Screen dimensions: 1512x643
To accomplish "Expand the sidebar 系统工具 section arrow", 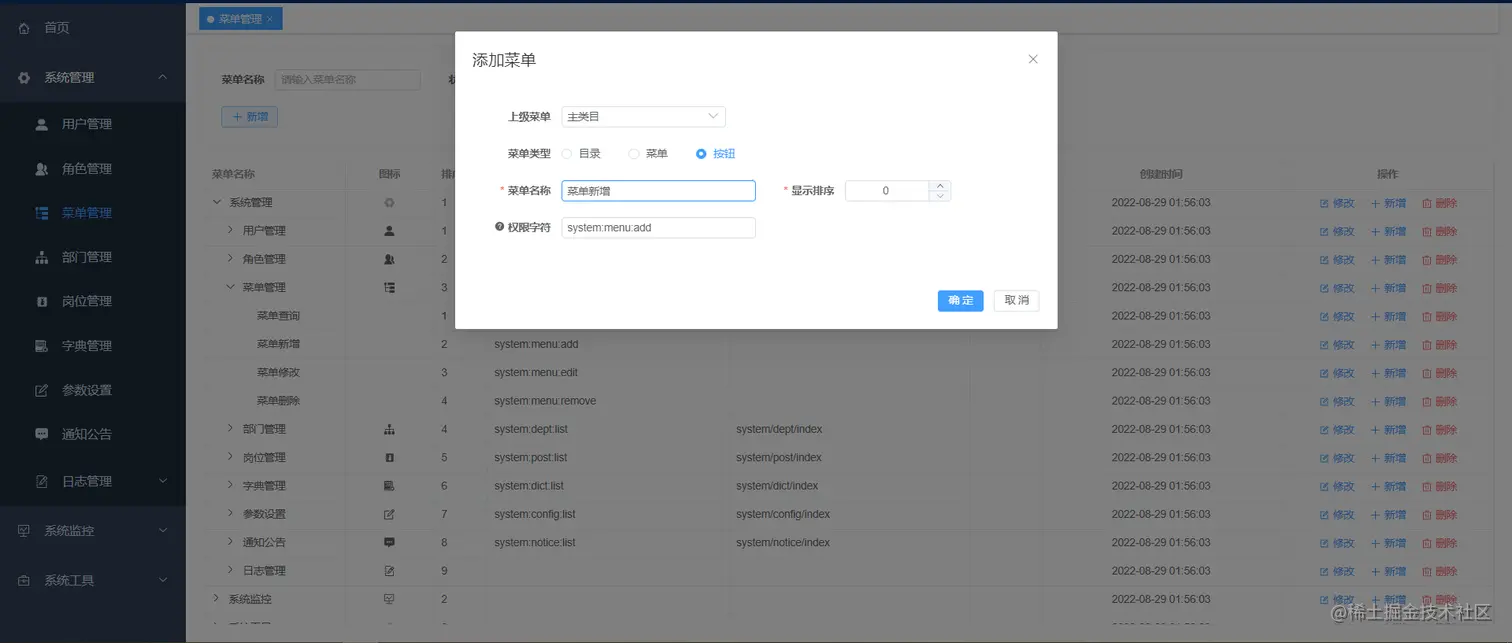I will pyautogui.click(x=163, y=580).
